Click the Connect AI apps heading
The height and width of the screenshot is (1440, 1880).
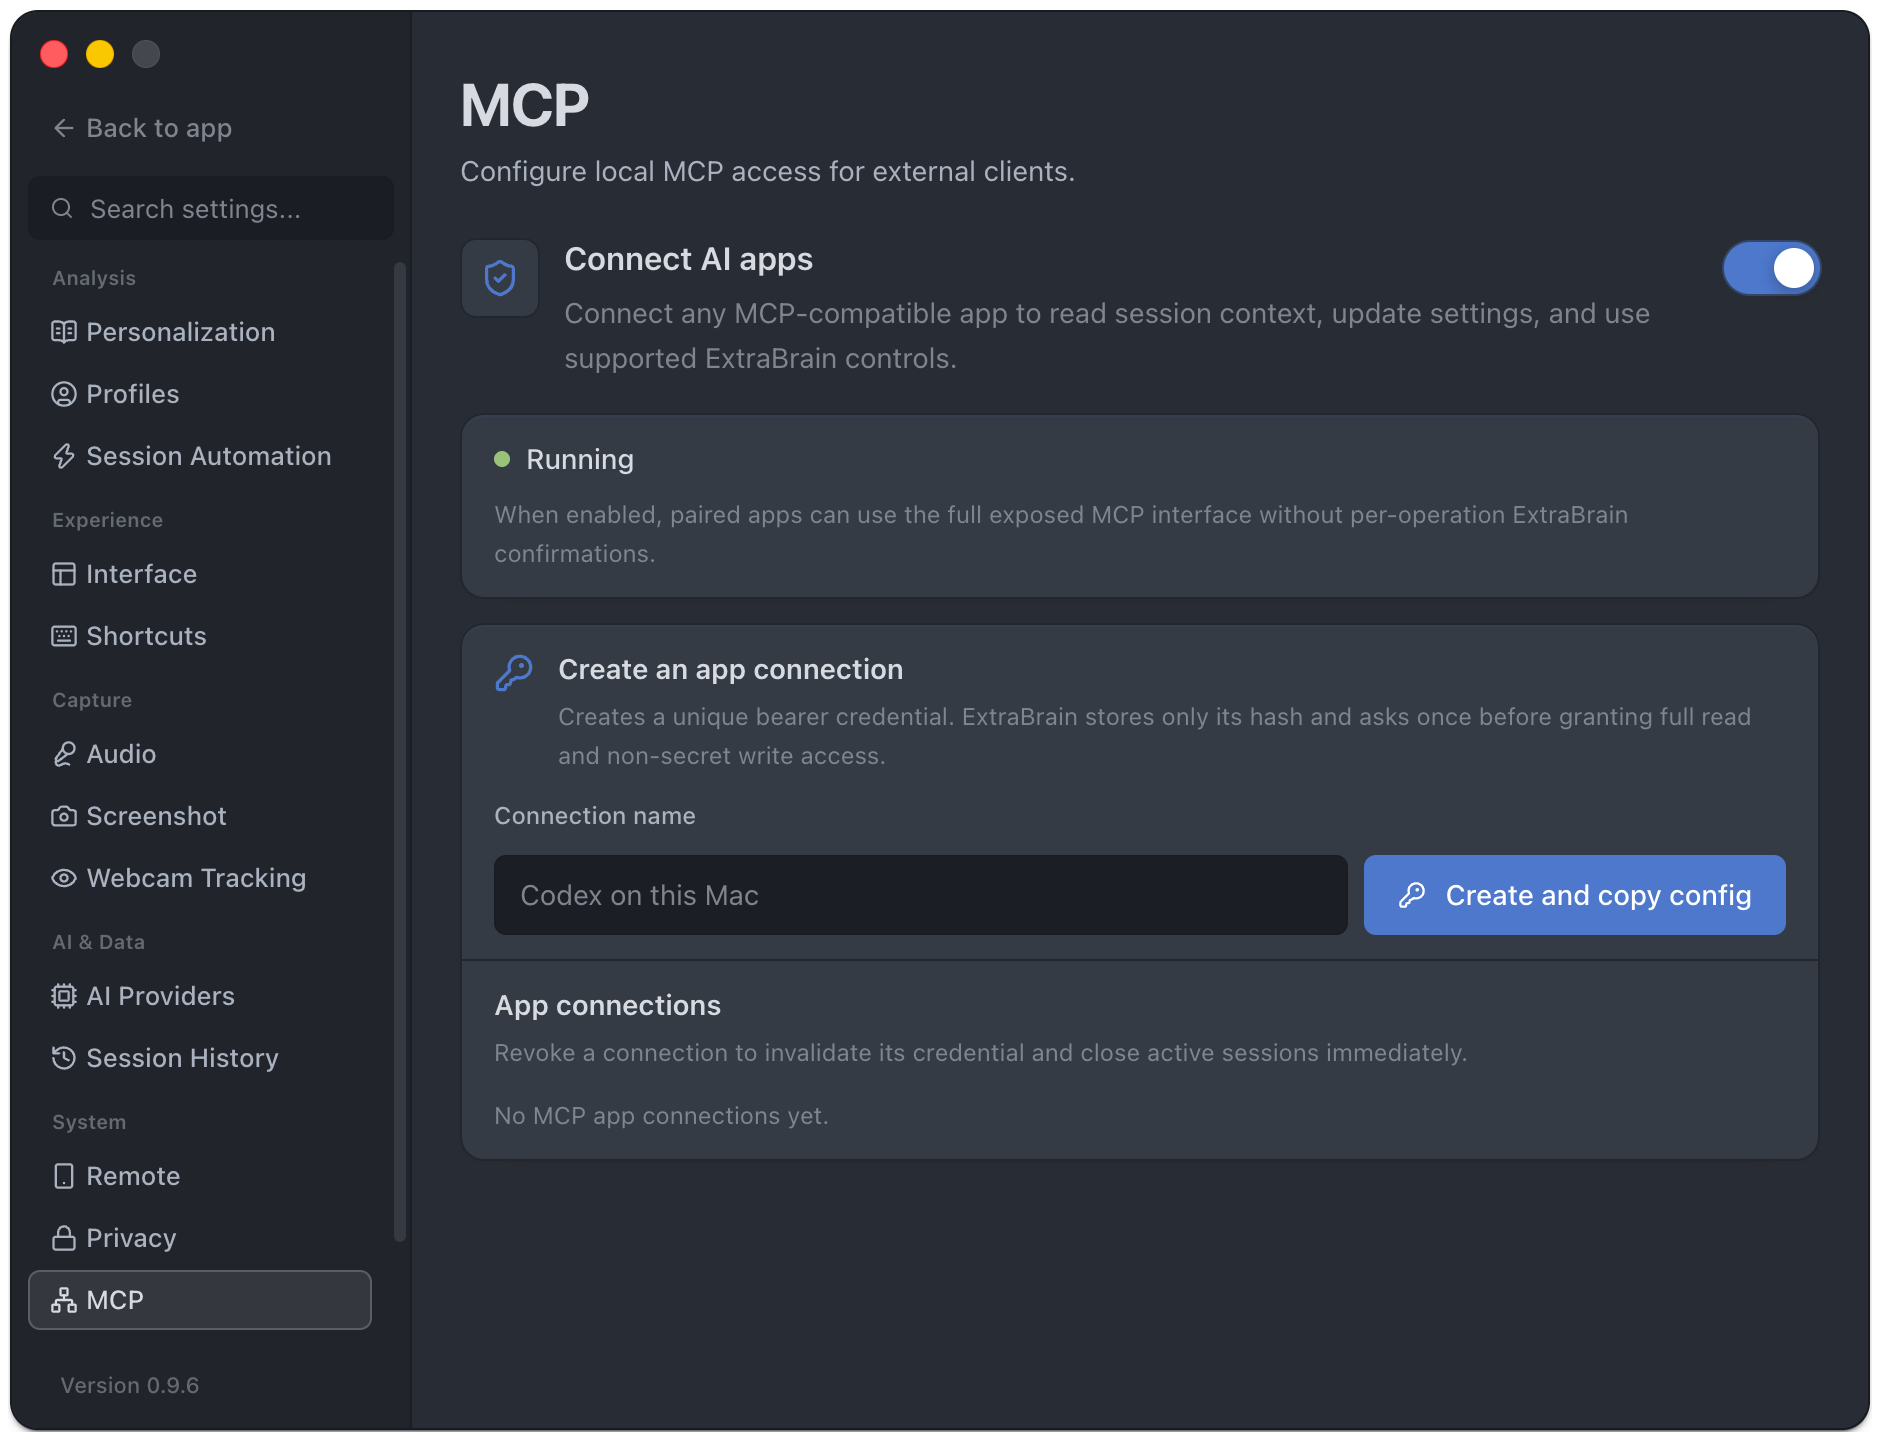point(689,259)
